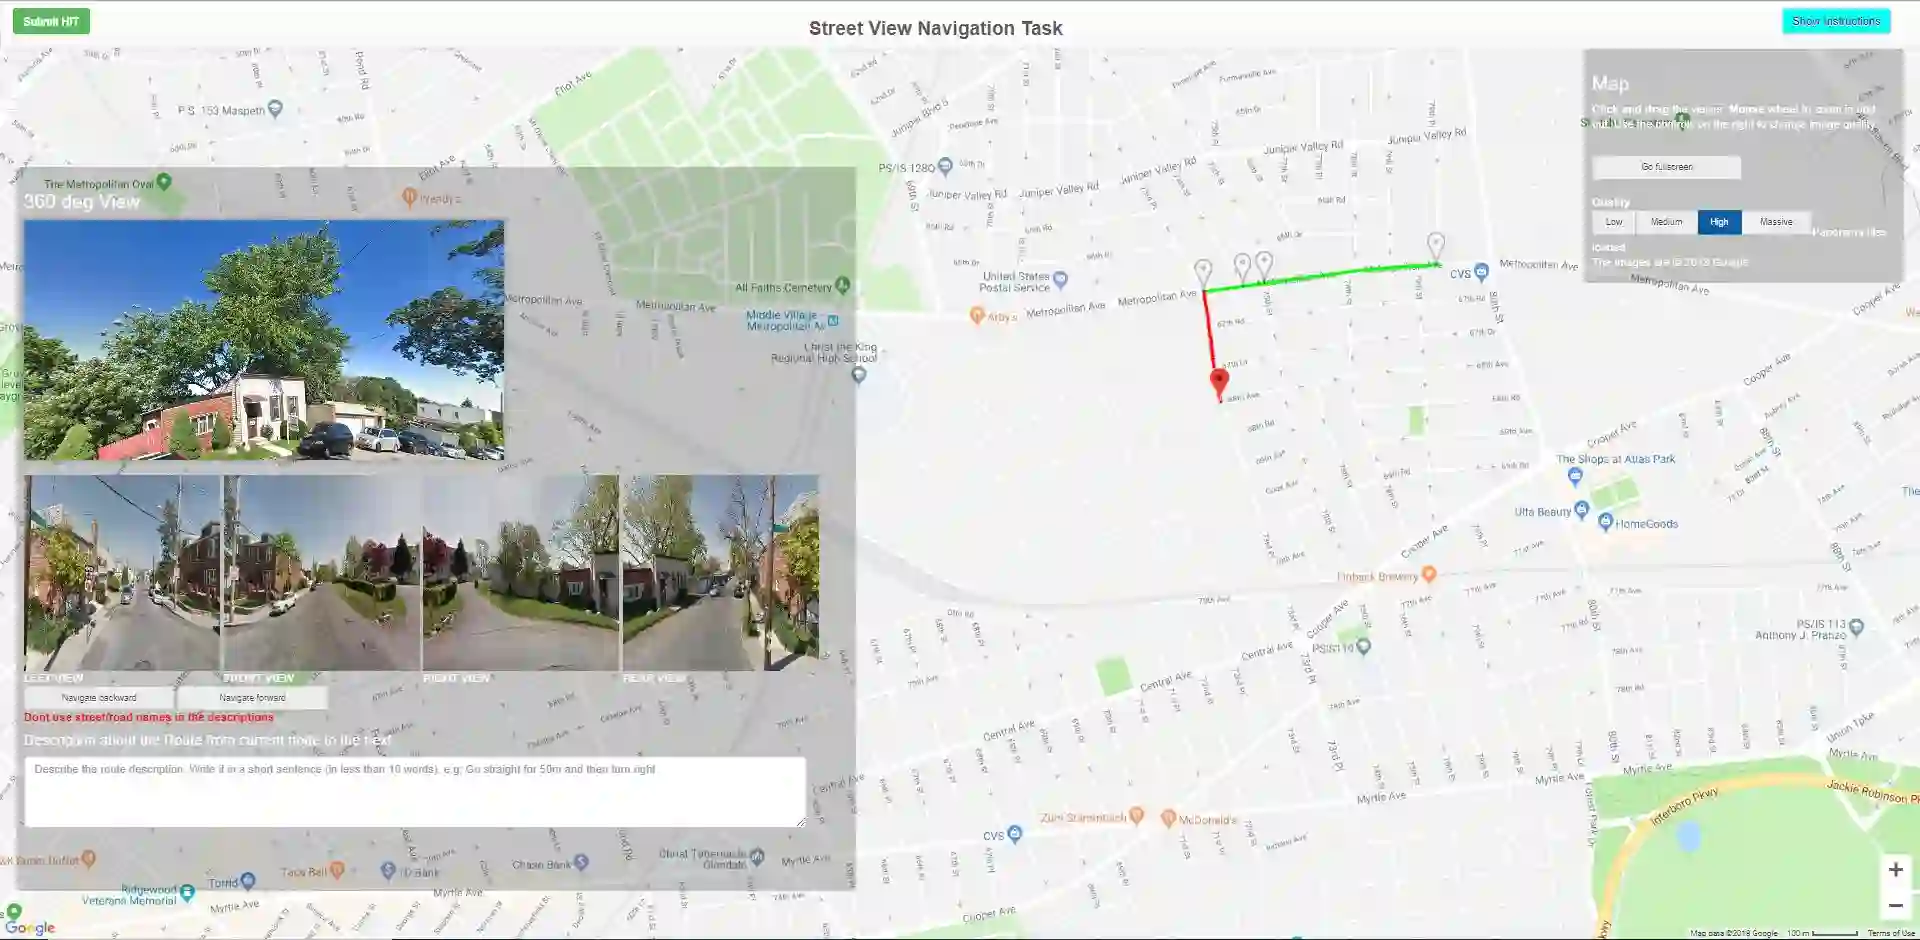This screenshot has height=940, width=1920.
Task: Click the P.S. 153 Maspeth school pin
Action: [275, 109]
